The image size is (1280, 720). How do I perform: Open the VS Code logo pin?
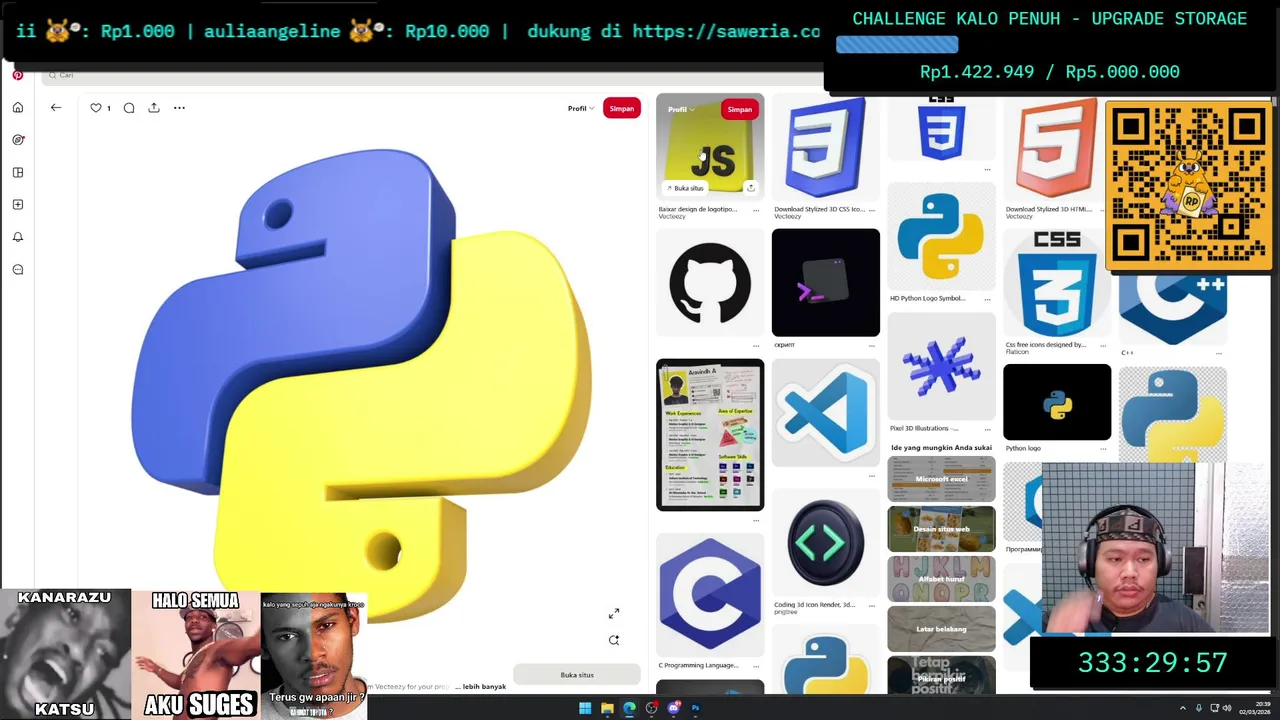[826, 412]
